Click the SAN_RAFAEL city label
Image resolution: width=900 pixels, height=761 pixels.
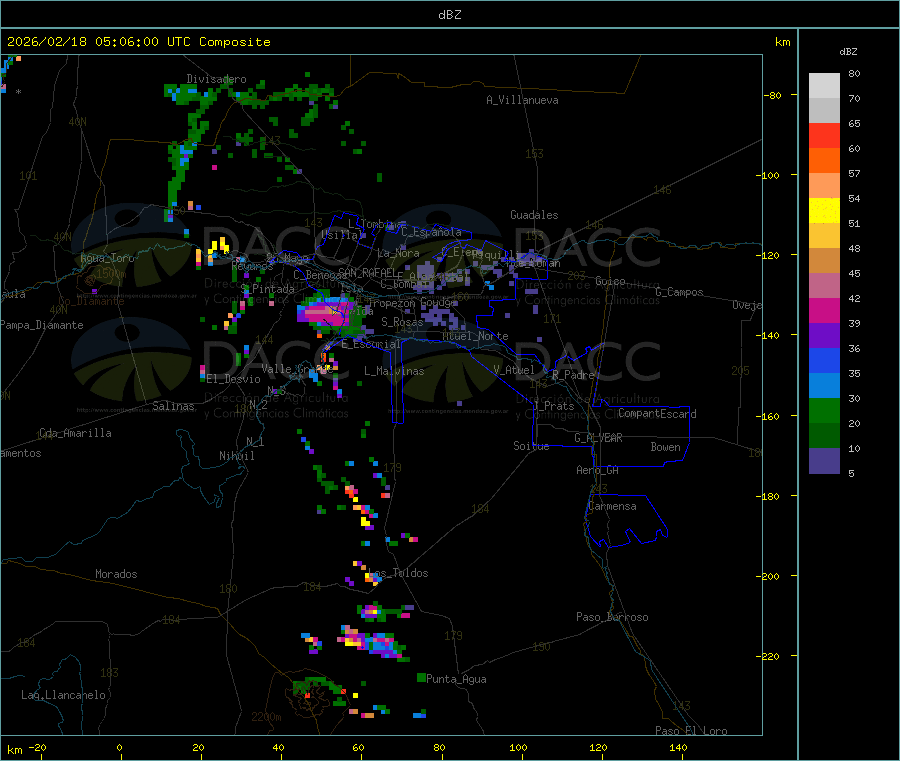[366, 272]
